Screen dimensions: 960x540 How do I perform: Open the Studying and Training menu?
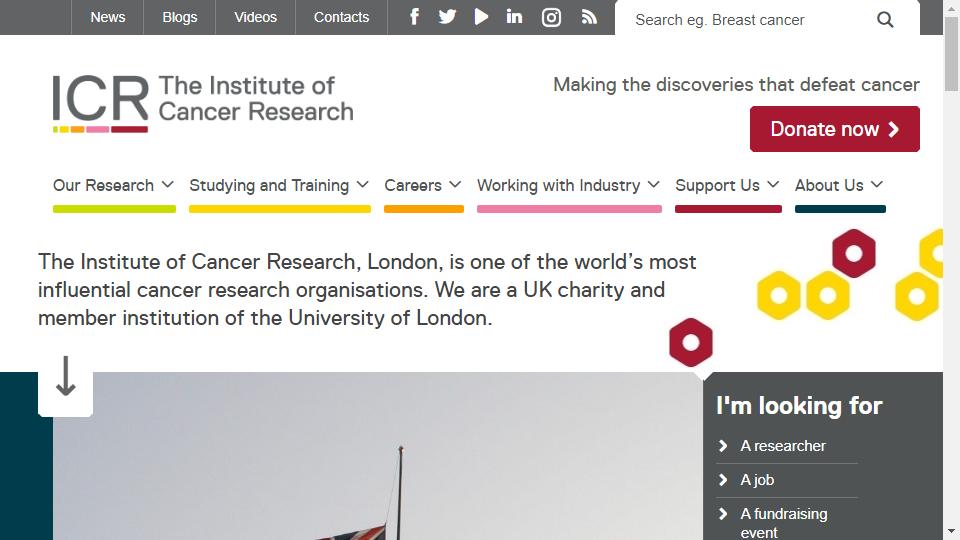click(x=269, y=186)
